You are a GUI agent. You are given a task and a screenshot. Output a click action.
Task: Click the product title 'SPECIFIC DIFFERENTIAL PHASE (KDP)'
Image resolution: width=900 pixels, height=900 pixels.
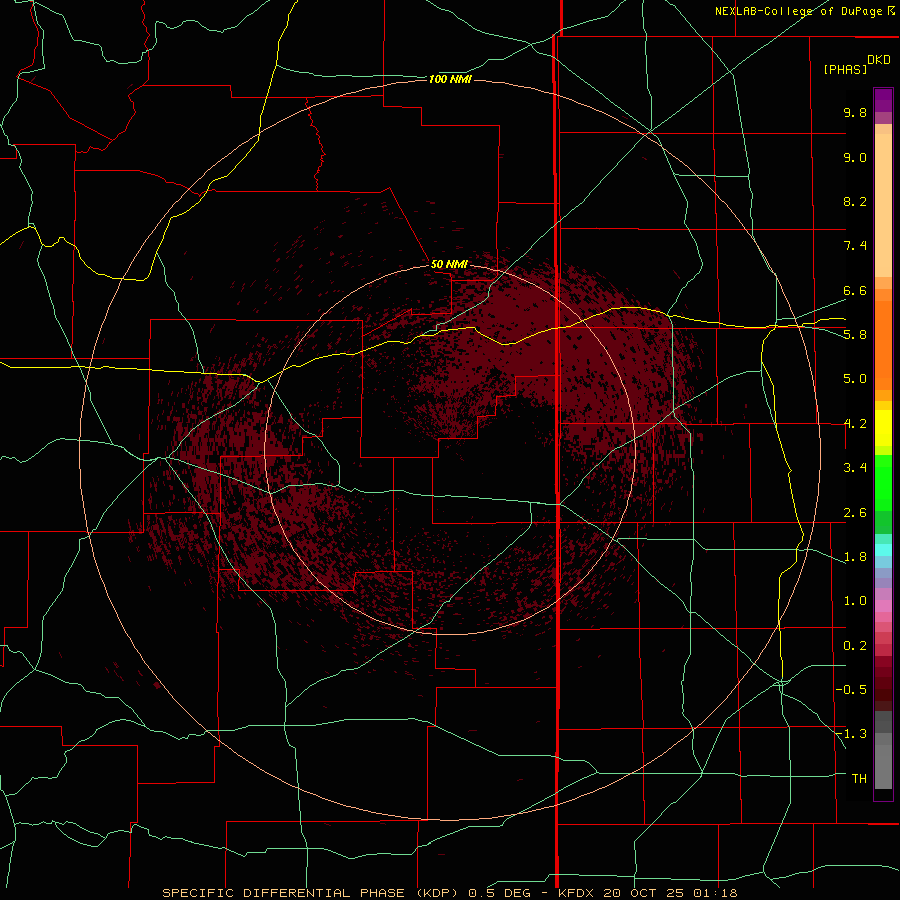[x=310, y=893]
